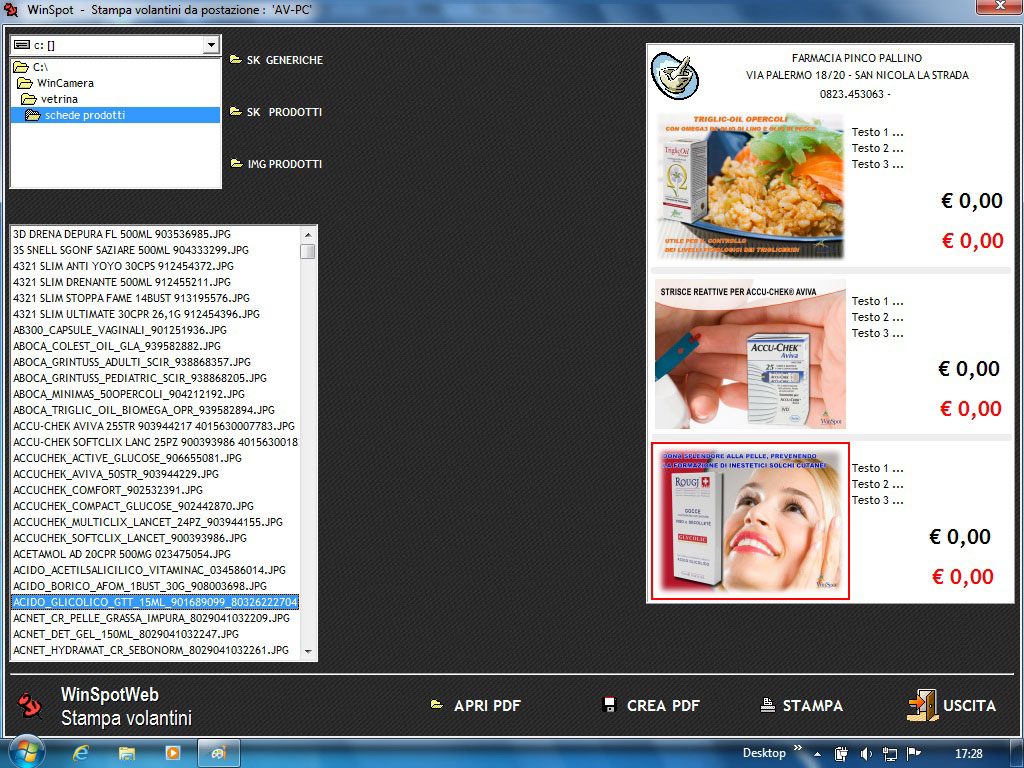Select the WinCamera folder in tree
Viewport: 1024px width, 768px height.
tap(65, 83)
